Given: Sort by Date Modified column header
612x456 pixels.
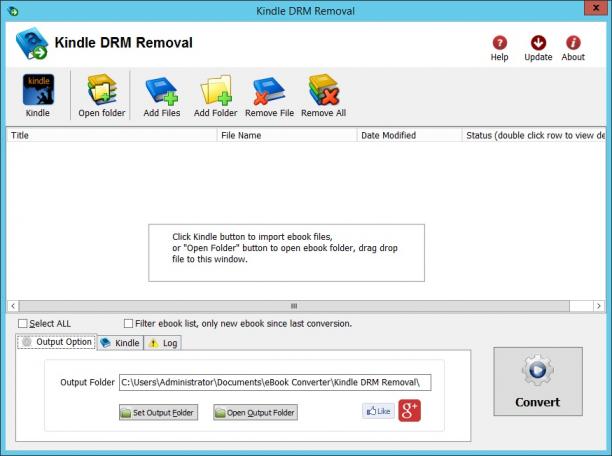Looking at the screenshot, I should pos(409,135).
